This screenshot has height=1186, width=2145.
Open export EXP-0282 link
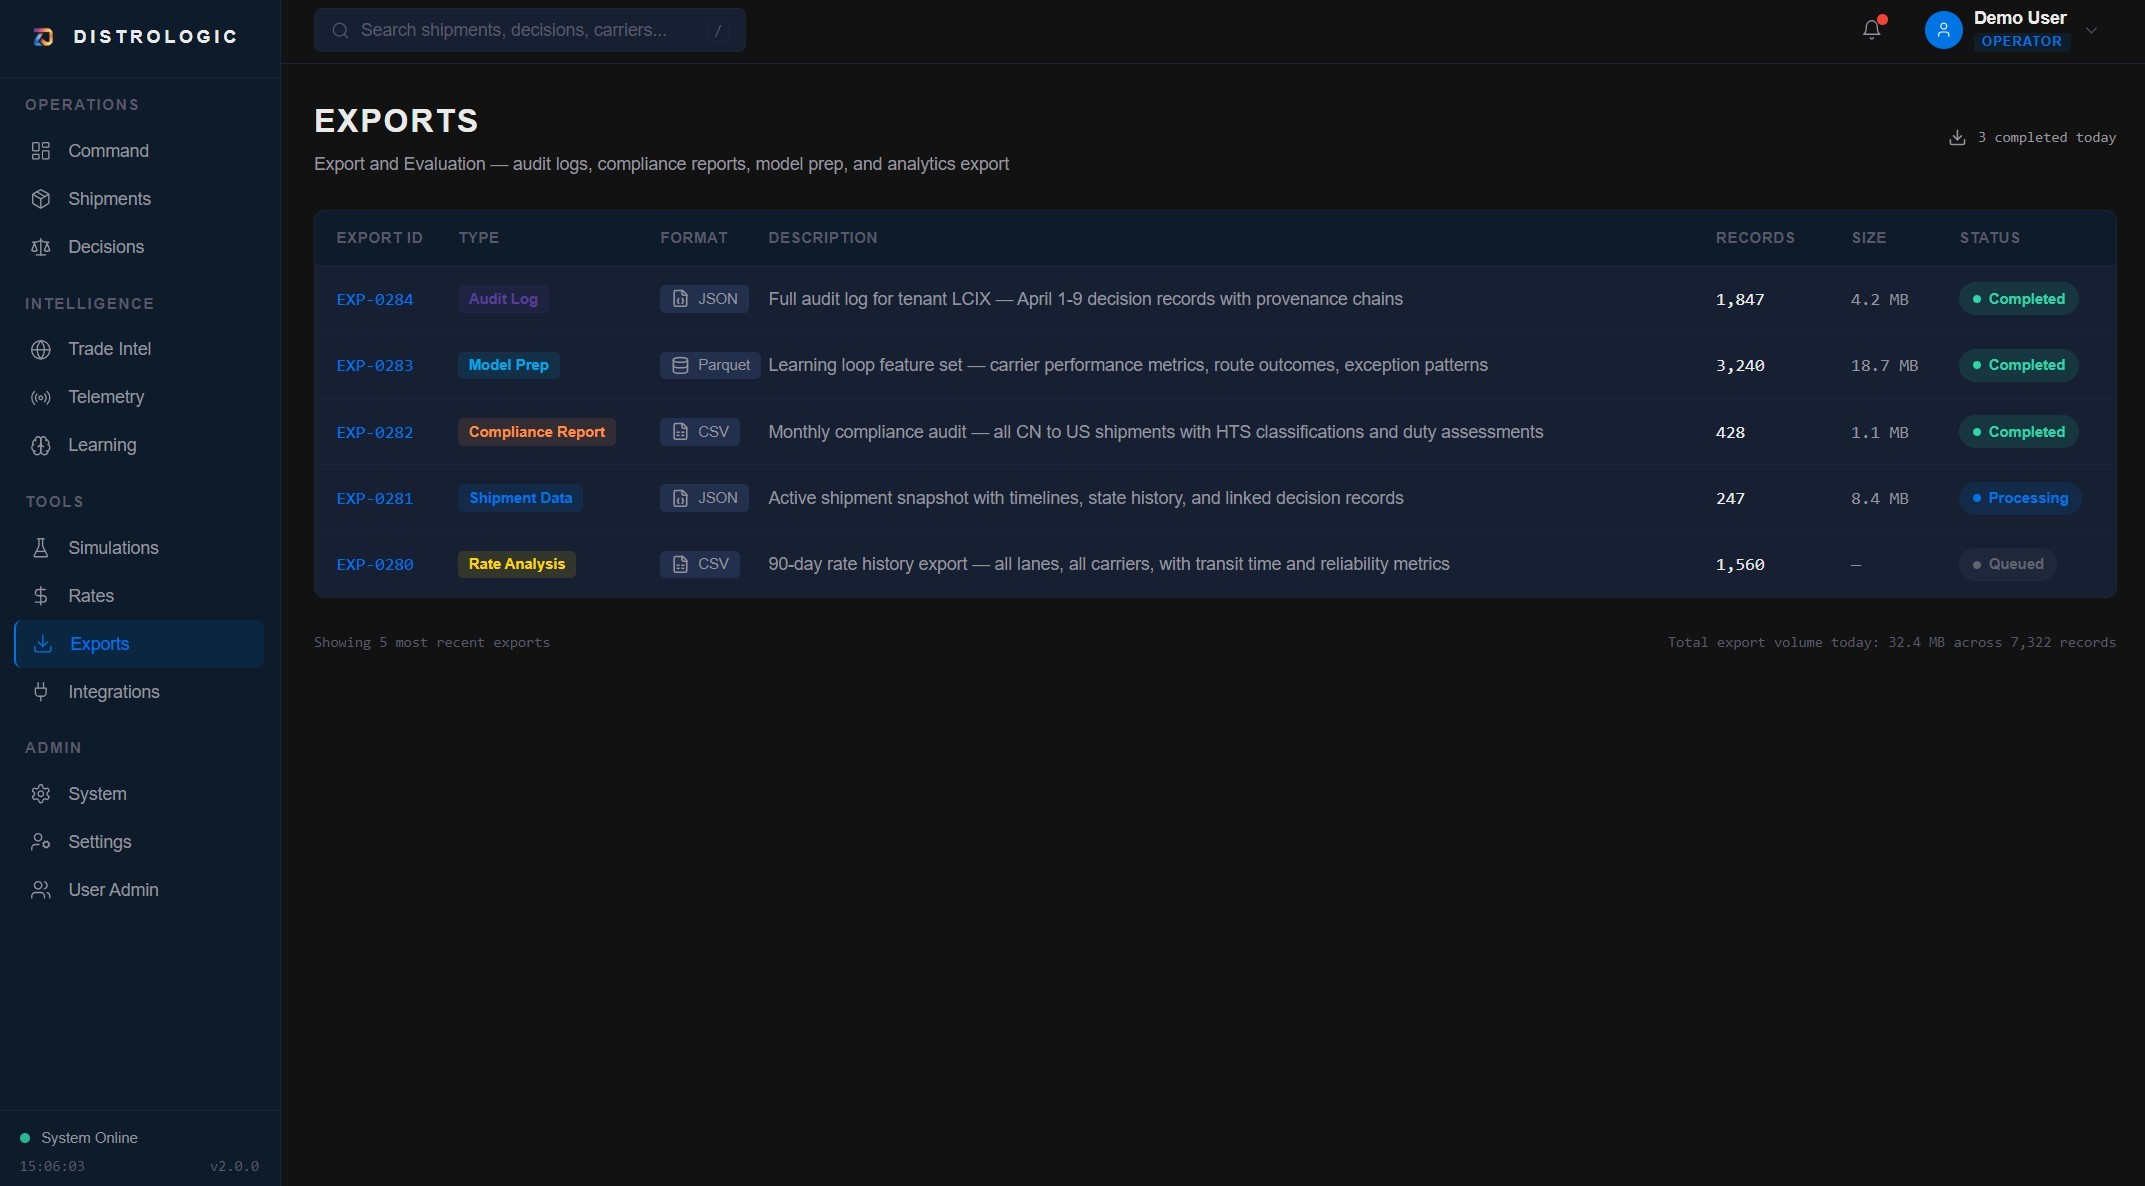click(x=375, y=432)
